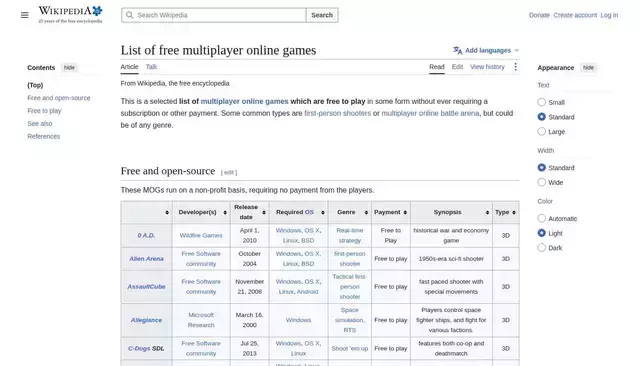Sort table by Payment column
The height and width of the screenshot is (366, 640).
(x=405, y=213)
